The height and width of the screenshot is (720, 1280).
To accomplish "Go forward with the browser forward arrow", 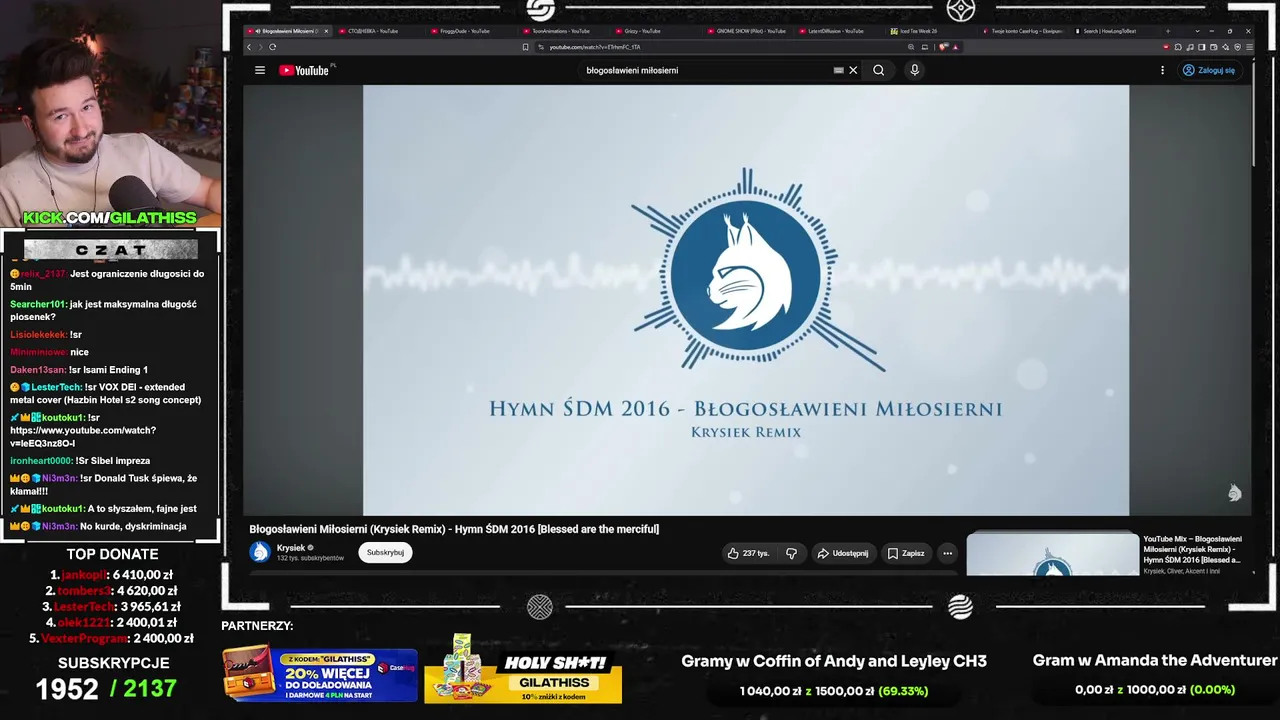I will [x=260, y=47].
